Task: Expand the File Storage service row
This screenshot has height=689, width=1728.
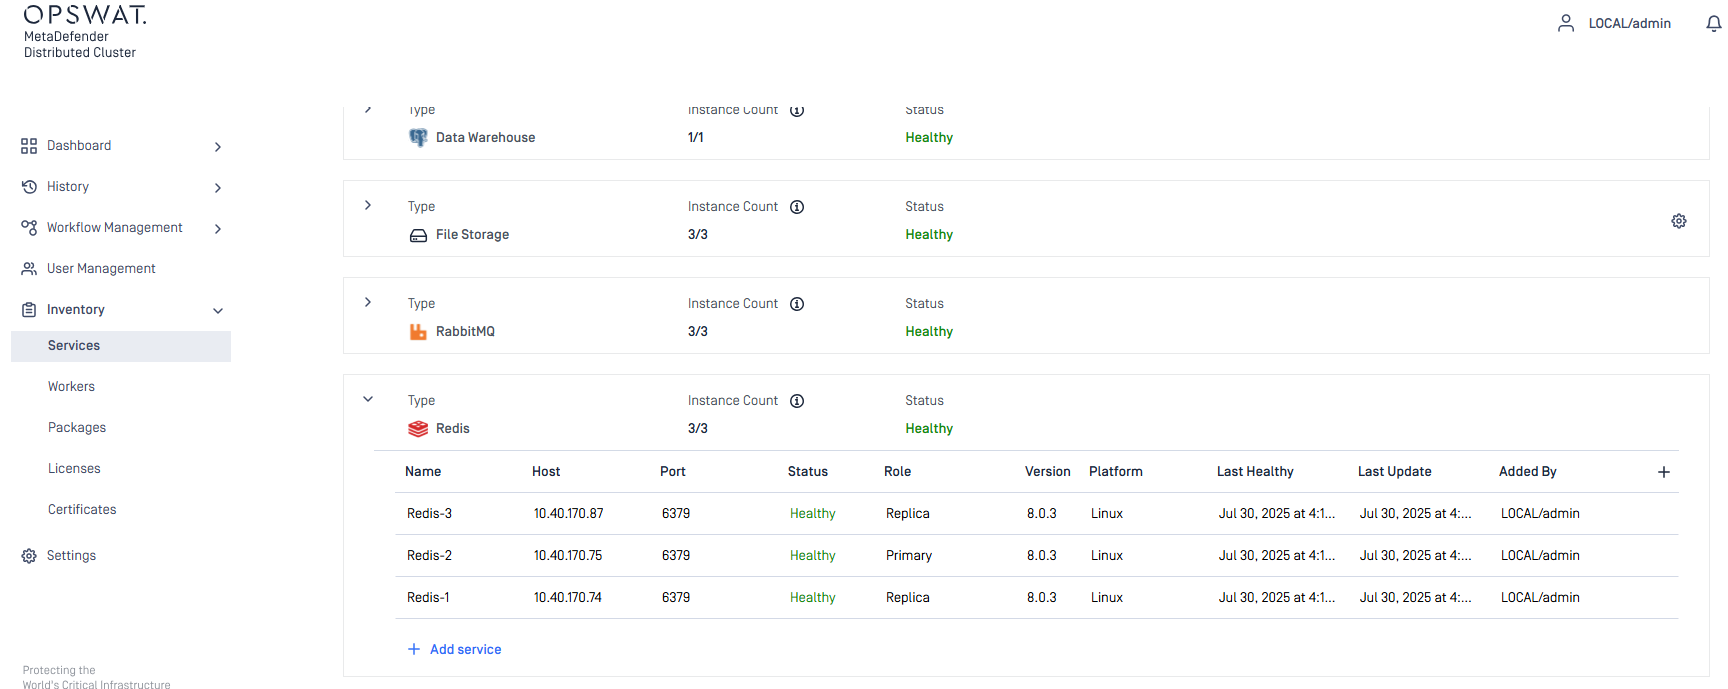Action: 368,205
